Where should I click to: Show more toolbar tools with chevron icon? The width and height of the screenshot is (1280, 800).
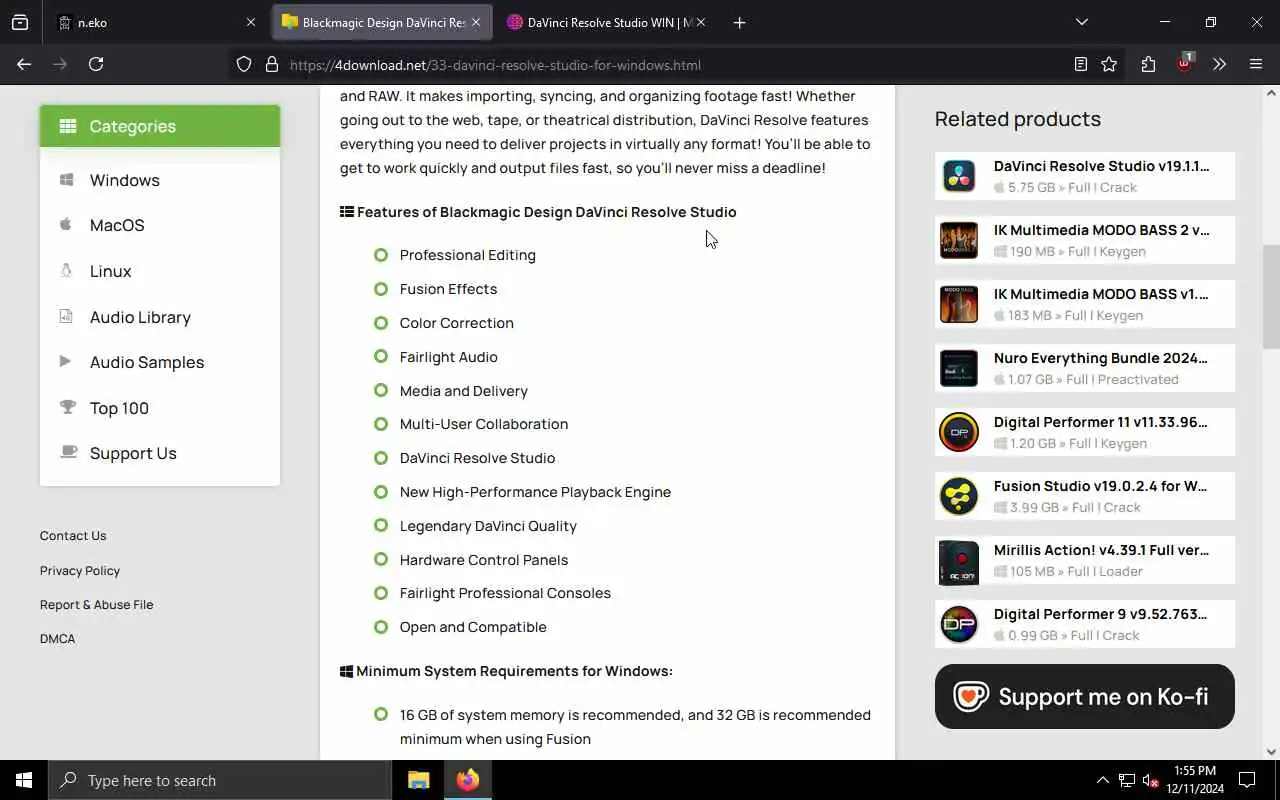point(1219,64)
